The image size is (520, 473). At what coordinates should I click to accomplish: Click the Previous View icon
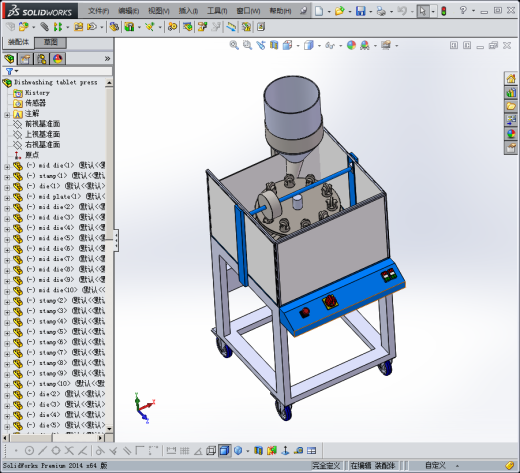[261, 45]
